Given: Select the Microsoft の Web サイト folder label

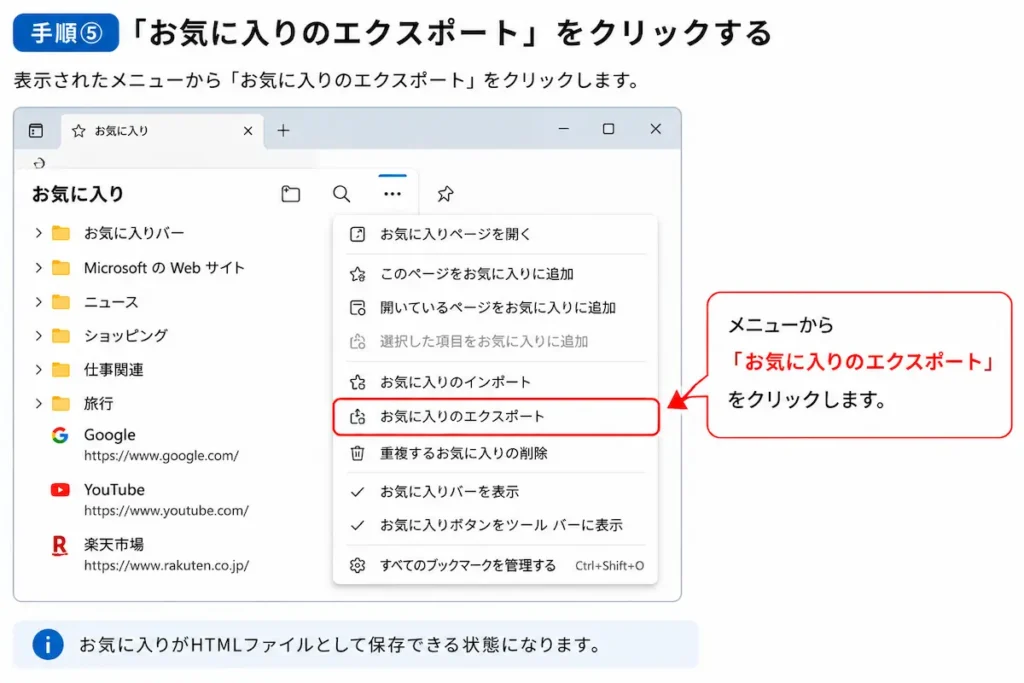Looking at the screenshot, I should (164, 268).
